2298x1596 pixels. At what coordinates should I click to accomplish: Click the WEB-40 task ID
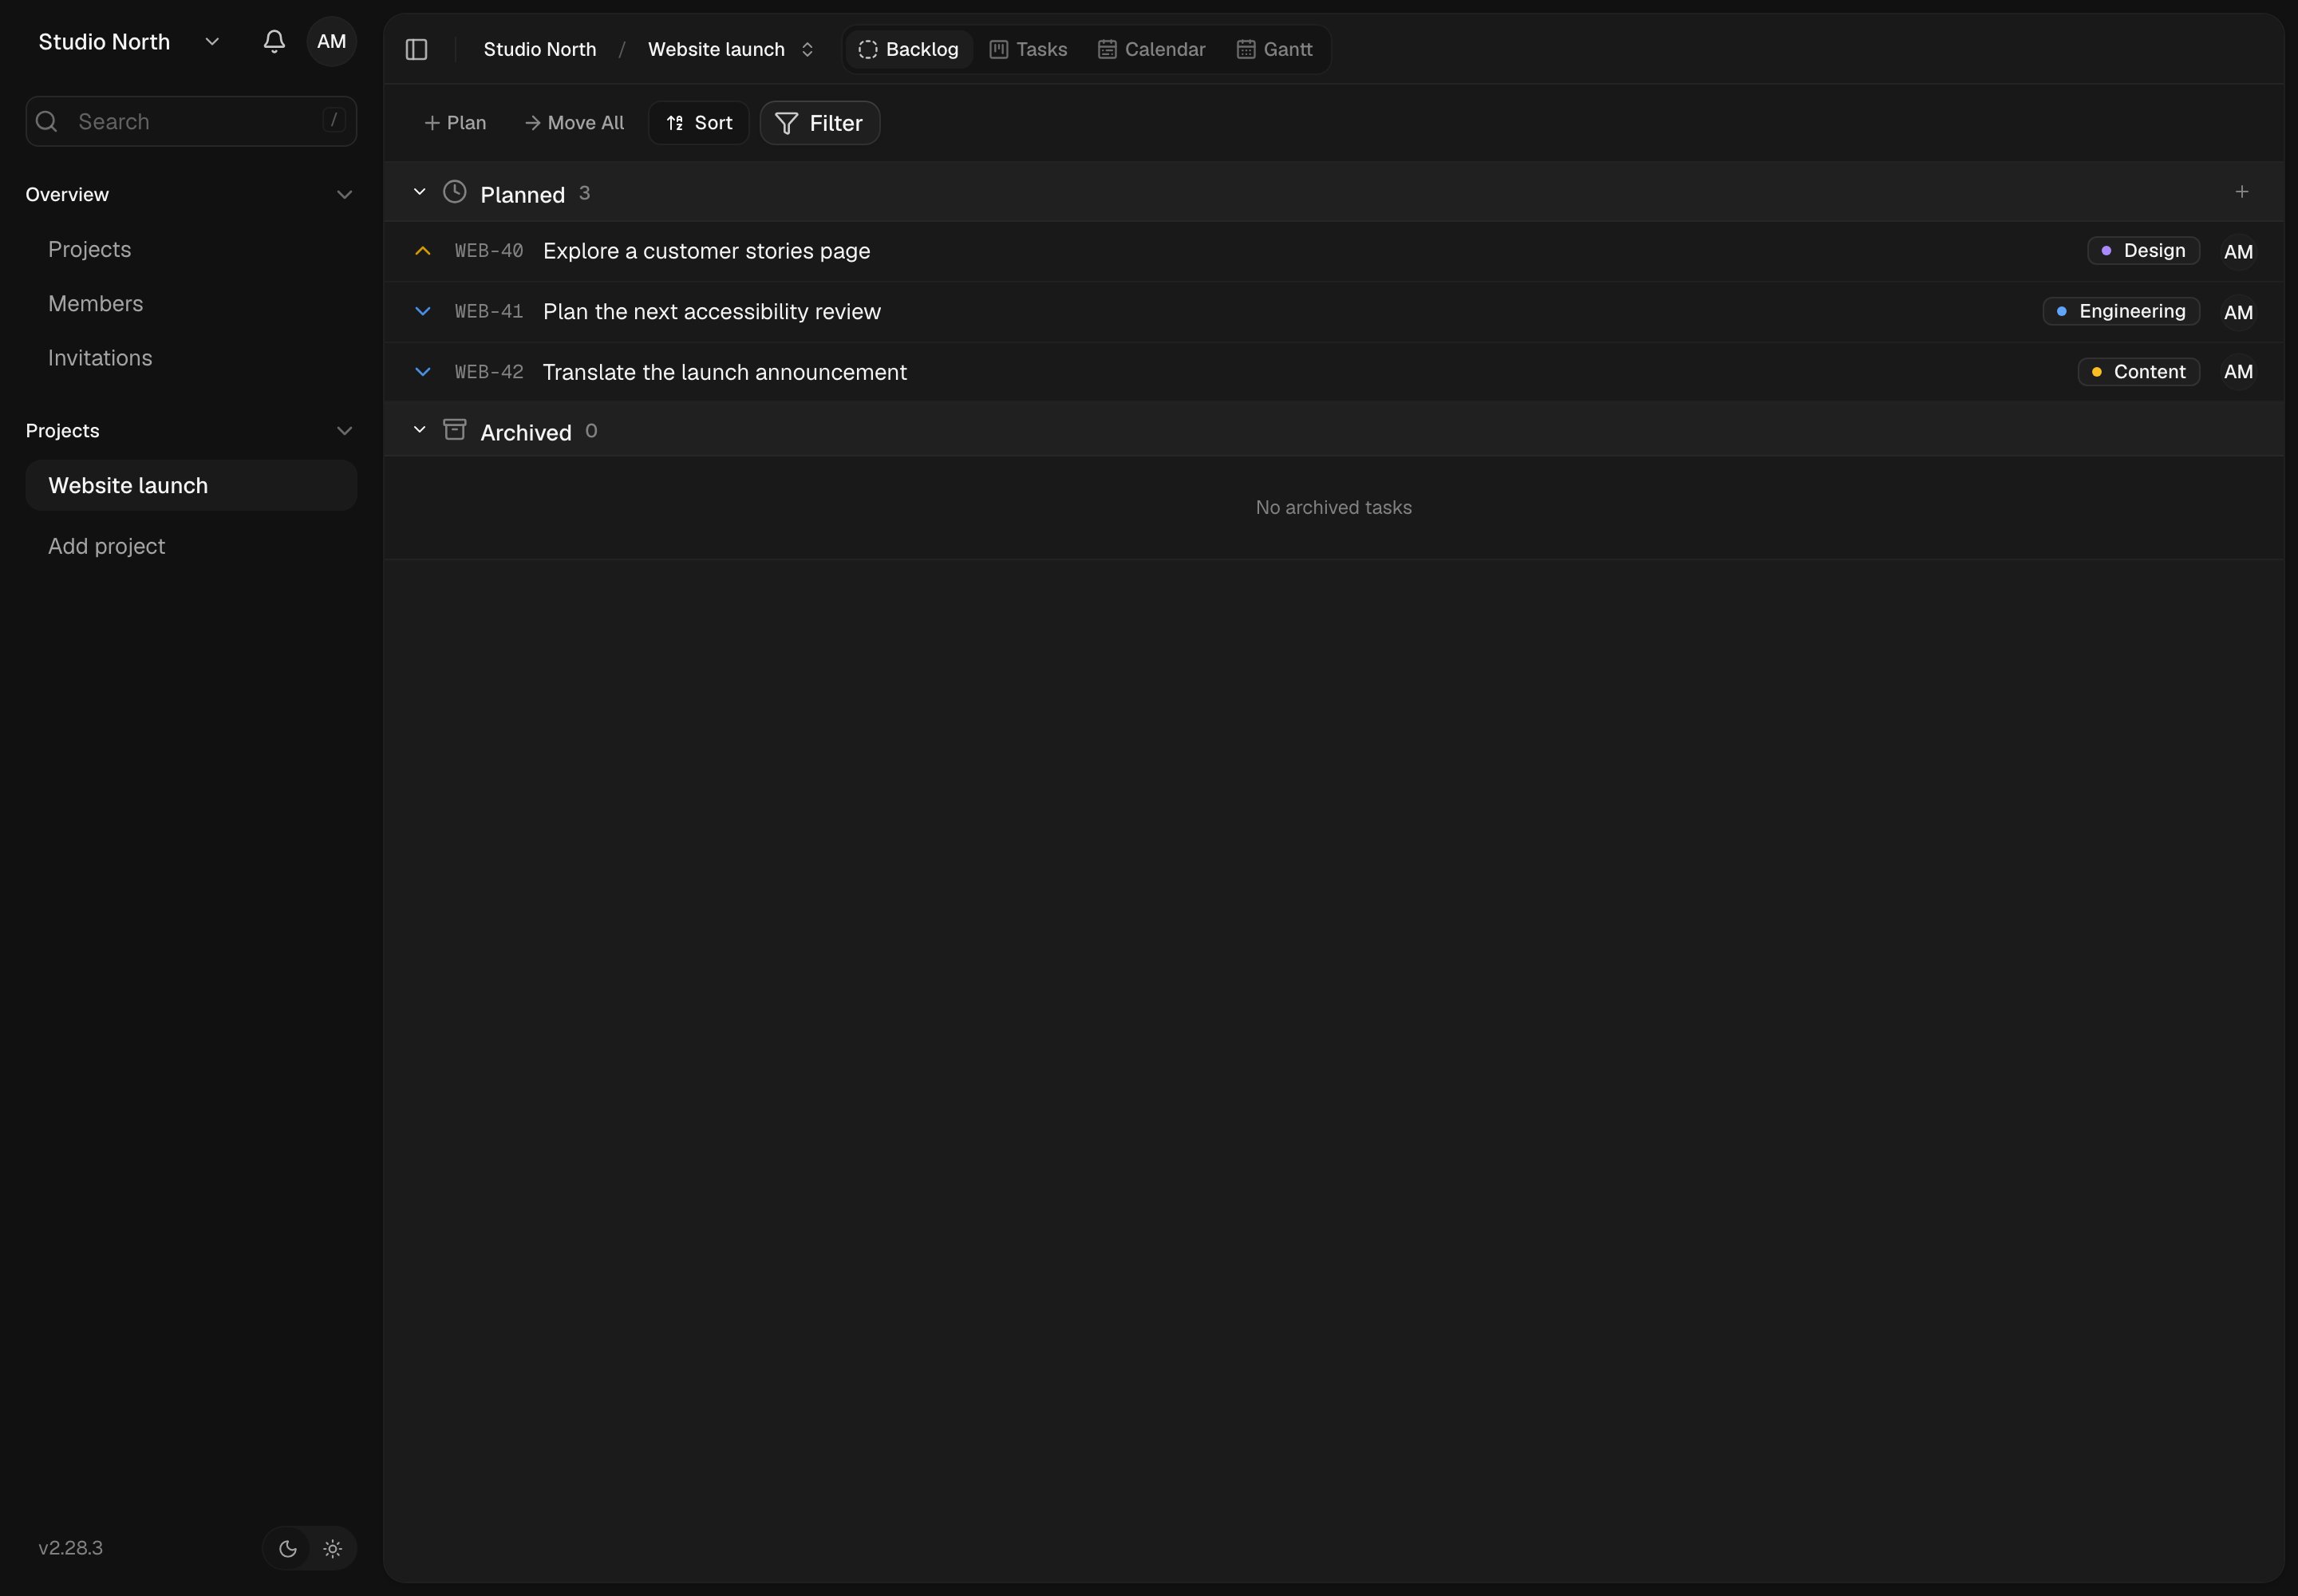tap(489, 251)
